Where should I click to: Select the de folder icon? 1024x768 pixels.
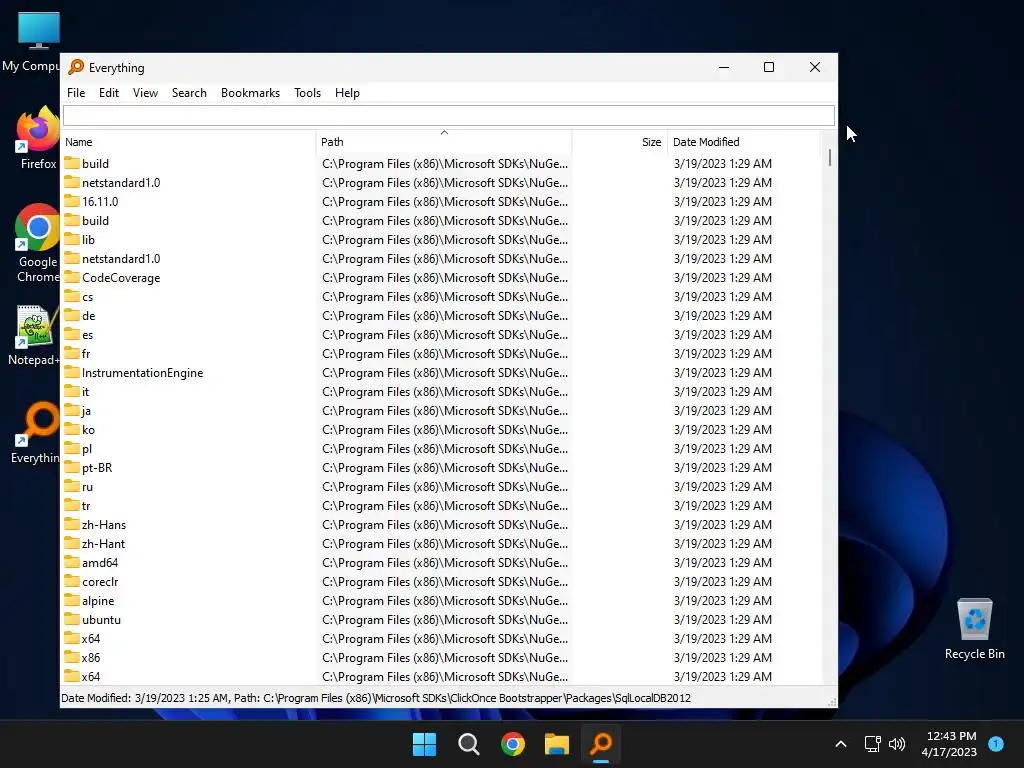72,315
